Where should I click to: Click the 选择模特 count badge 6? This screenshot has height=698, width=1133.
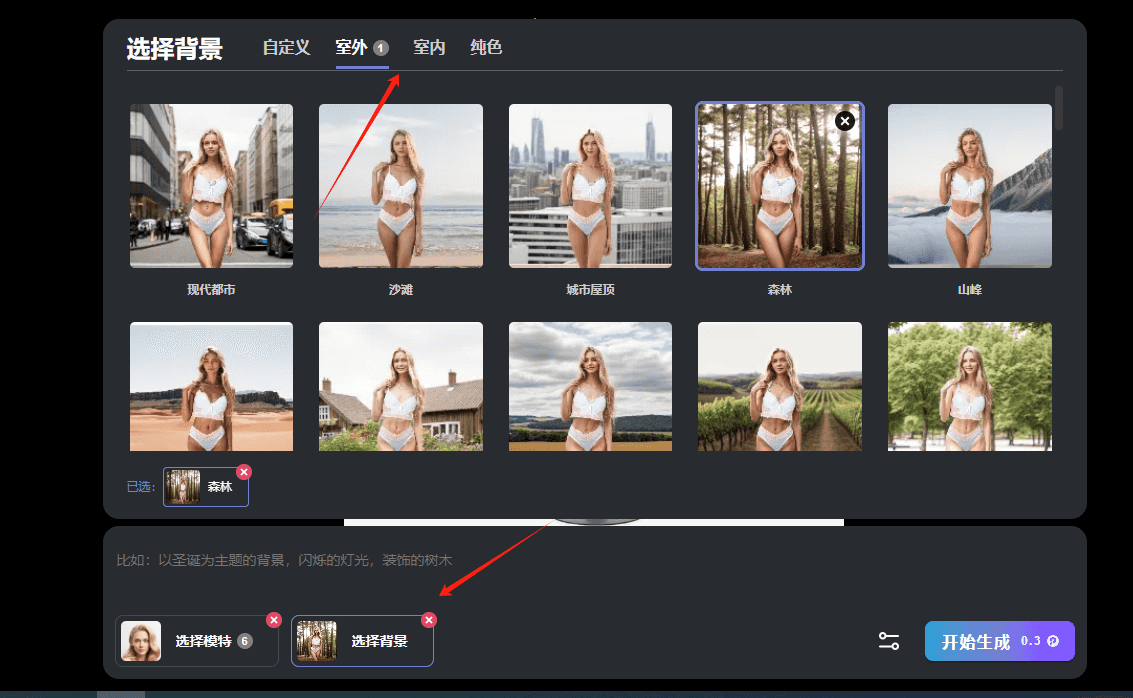tap(245, 641)
